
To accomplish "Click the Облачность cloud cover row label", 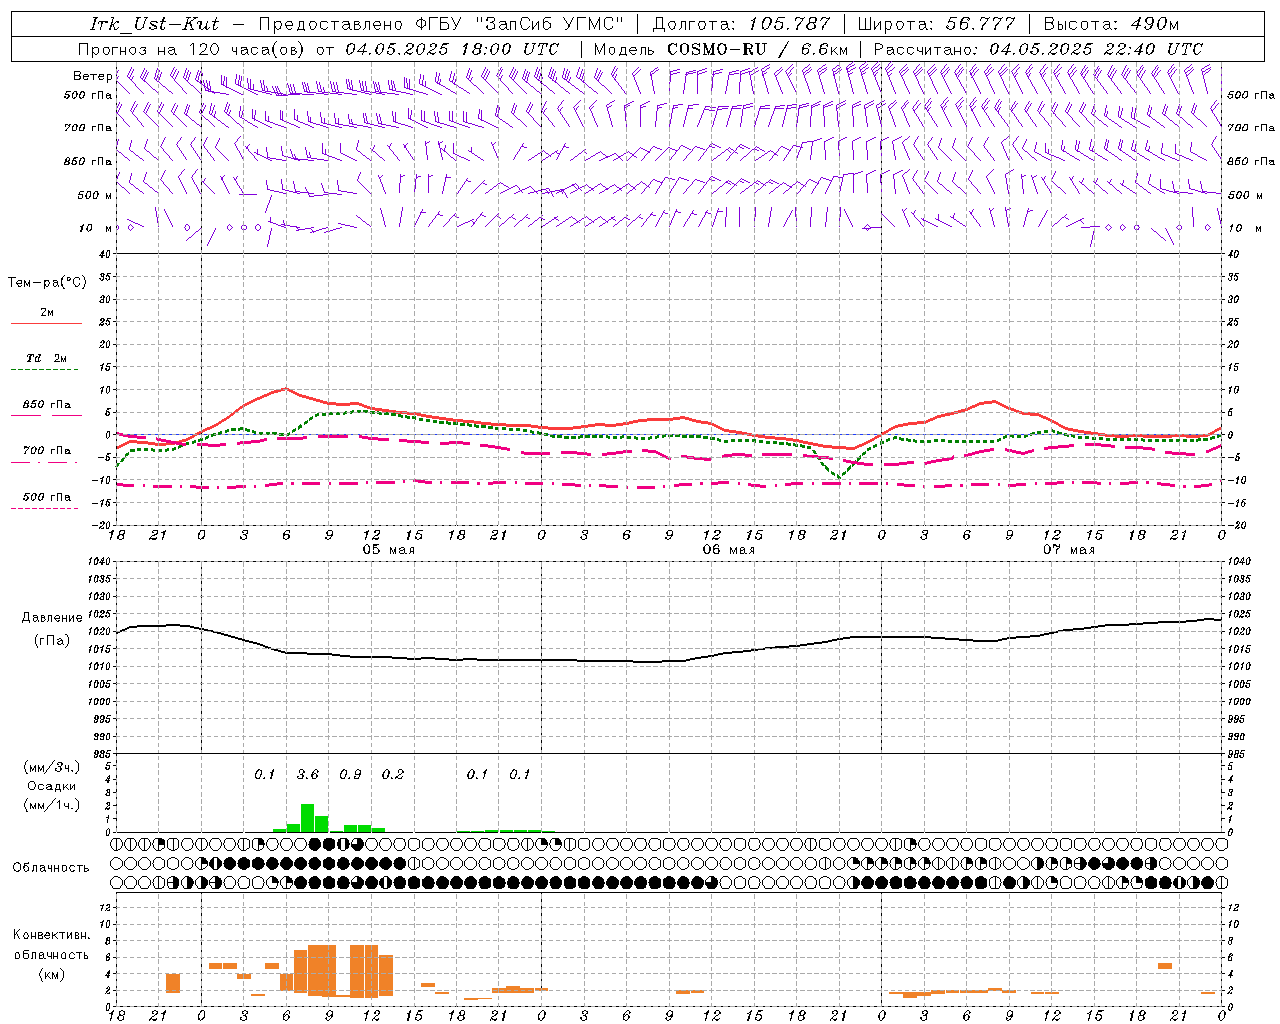I will (51, 867).
